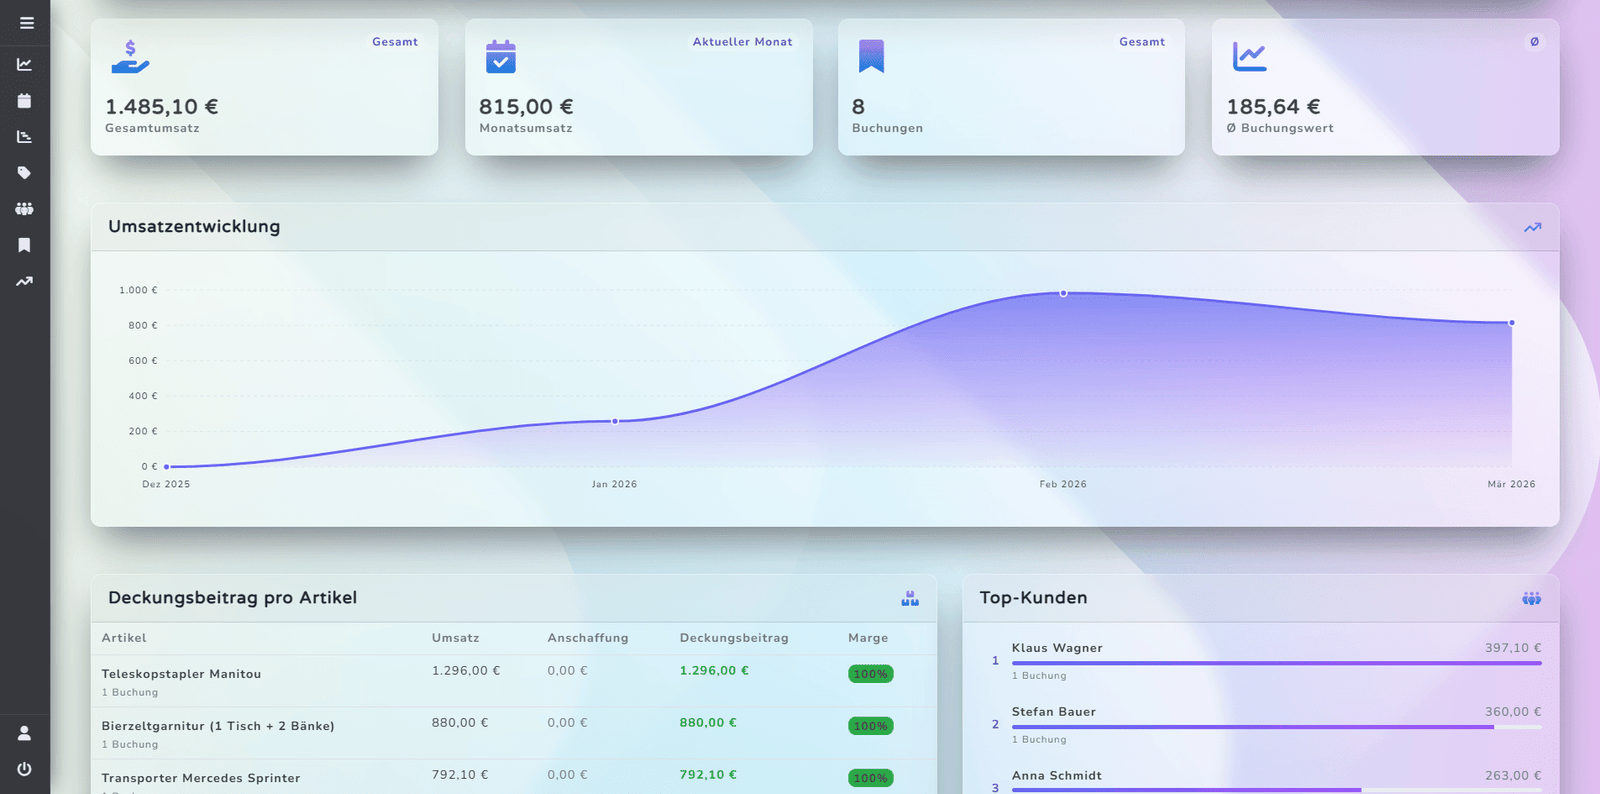Select the Bierzeltgarnitur article row

[x=514, y=733]
